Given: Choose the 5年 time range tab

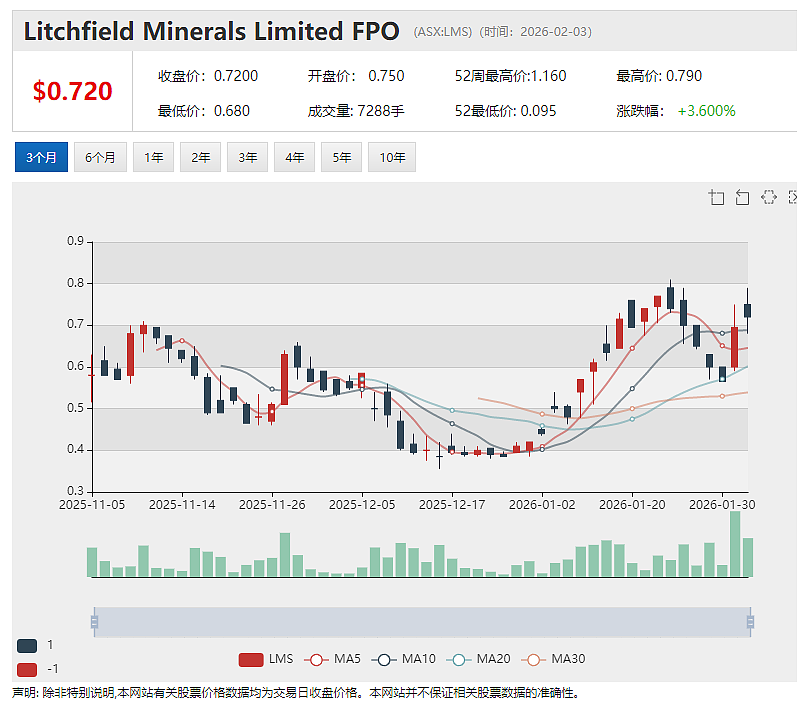Looking at the screenshot, I should click(x=341, y=157).
